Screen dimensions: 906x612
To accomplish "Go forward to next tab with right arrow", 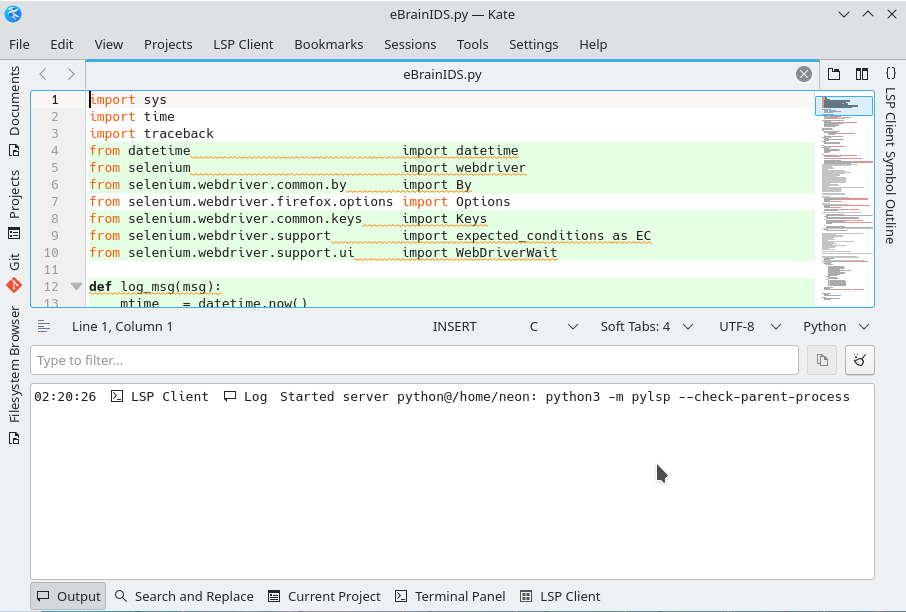I will 70,74.
